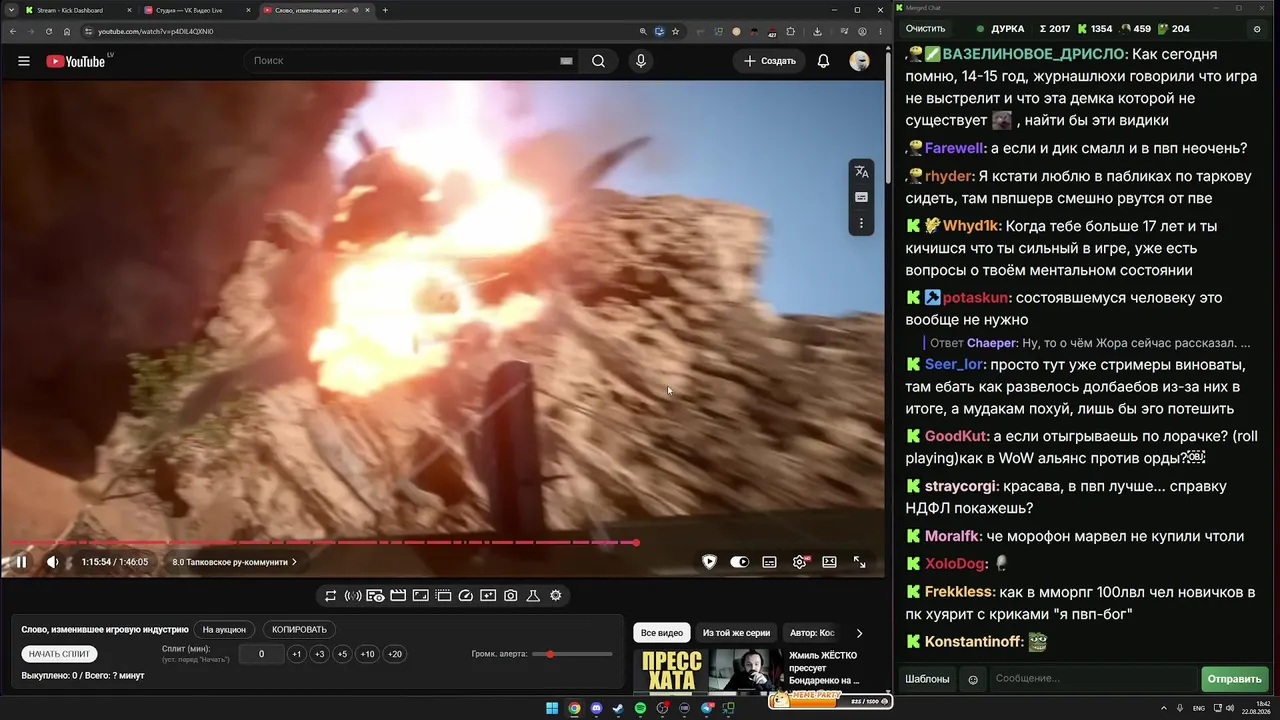This screenshot has width=1280, height=720.
Task: Open the on-screen keyboard in search box
Action: click(x=566, y=61)
